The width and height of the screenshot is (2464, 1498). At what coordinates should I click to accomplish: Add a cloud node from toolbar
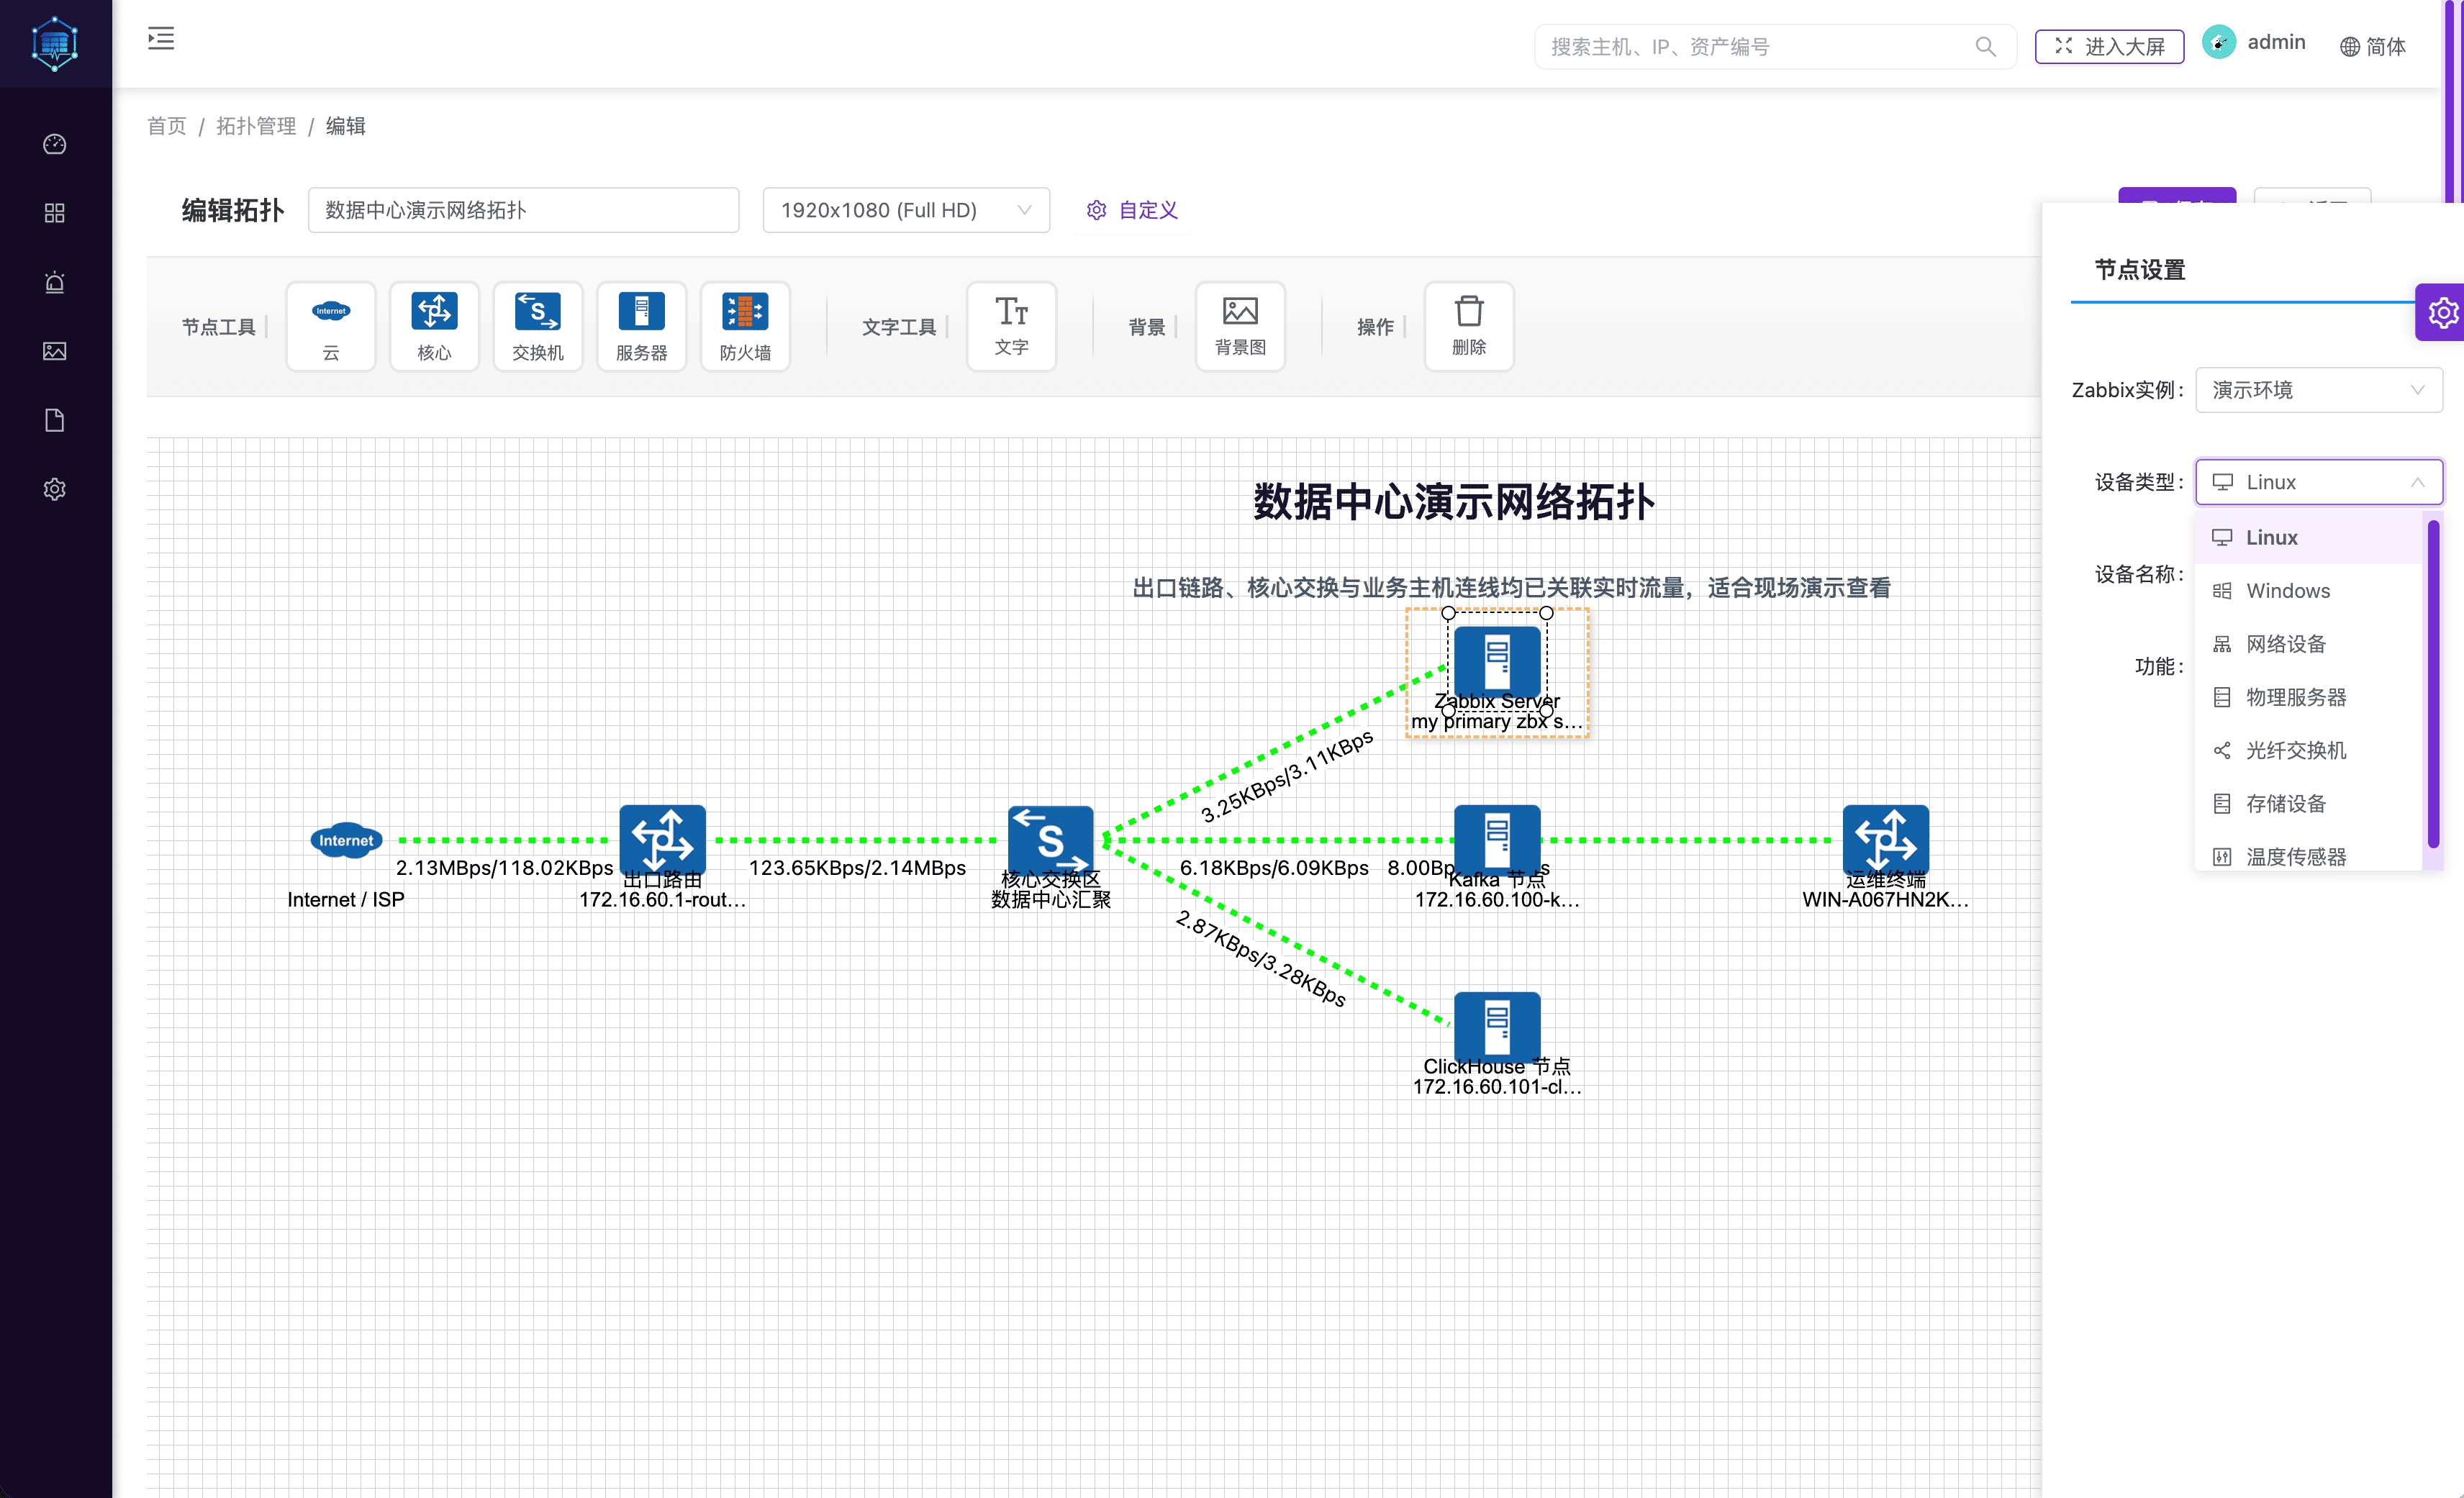click(330, 326)
